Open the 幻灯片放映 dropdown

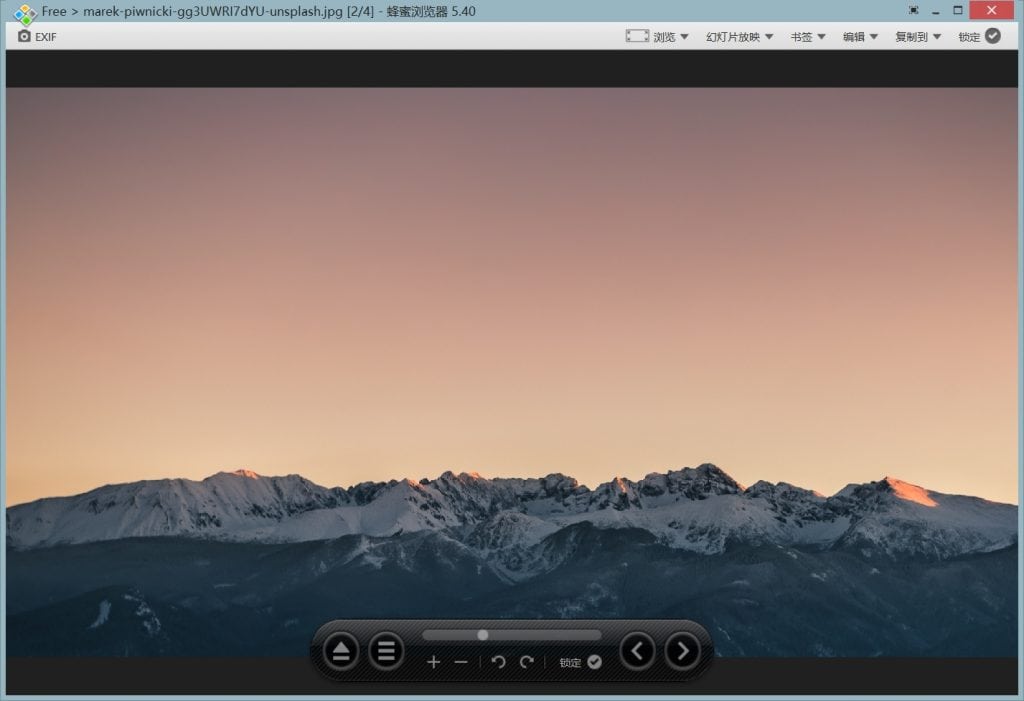[739, 37]
